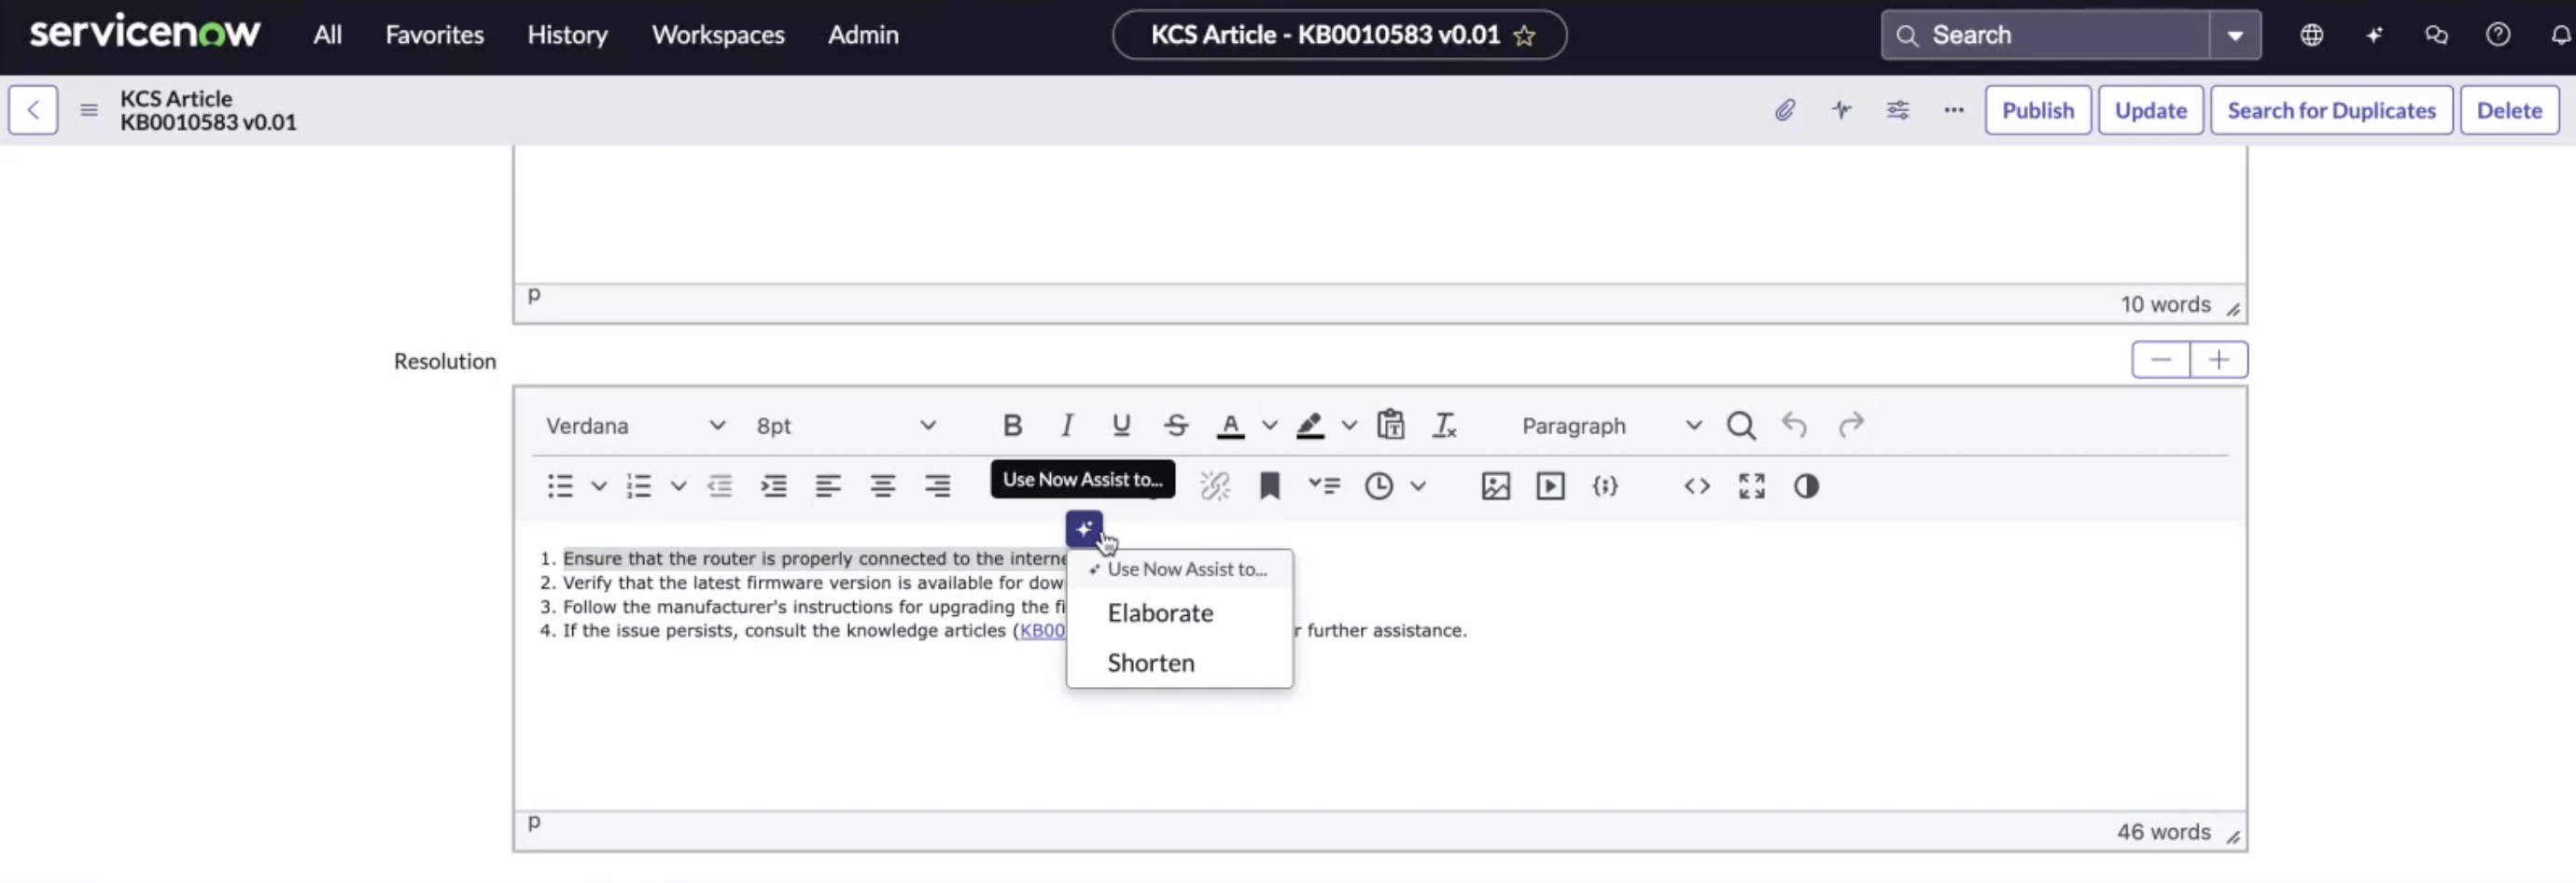Choose Elaborate from Now Assist menu
This screenshot has width=2576, height=883.
[x=1160, y=613]
